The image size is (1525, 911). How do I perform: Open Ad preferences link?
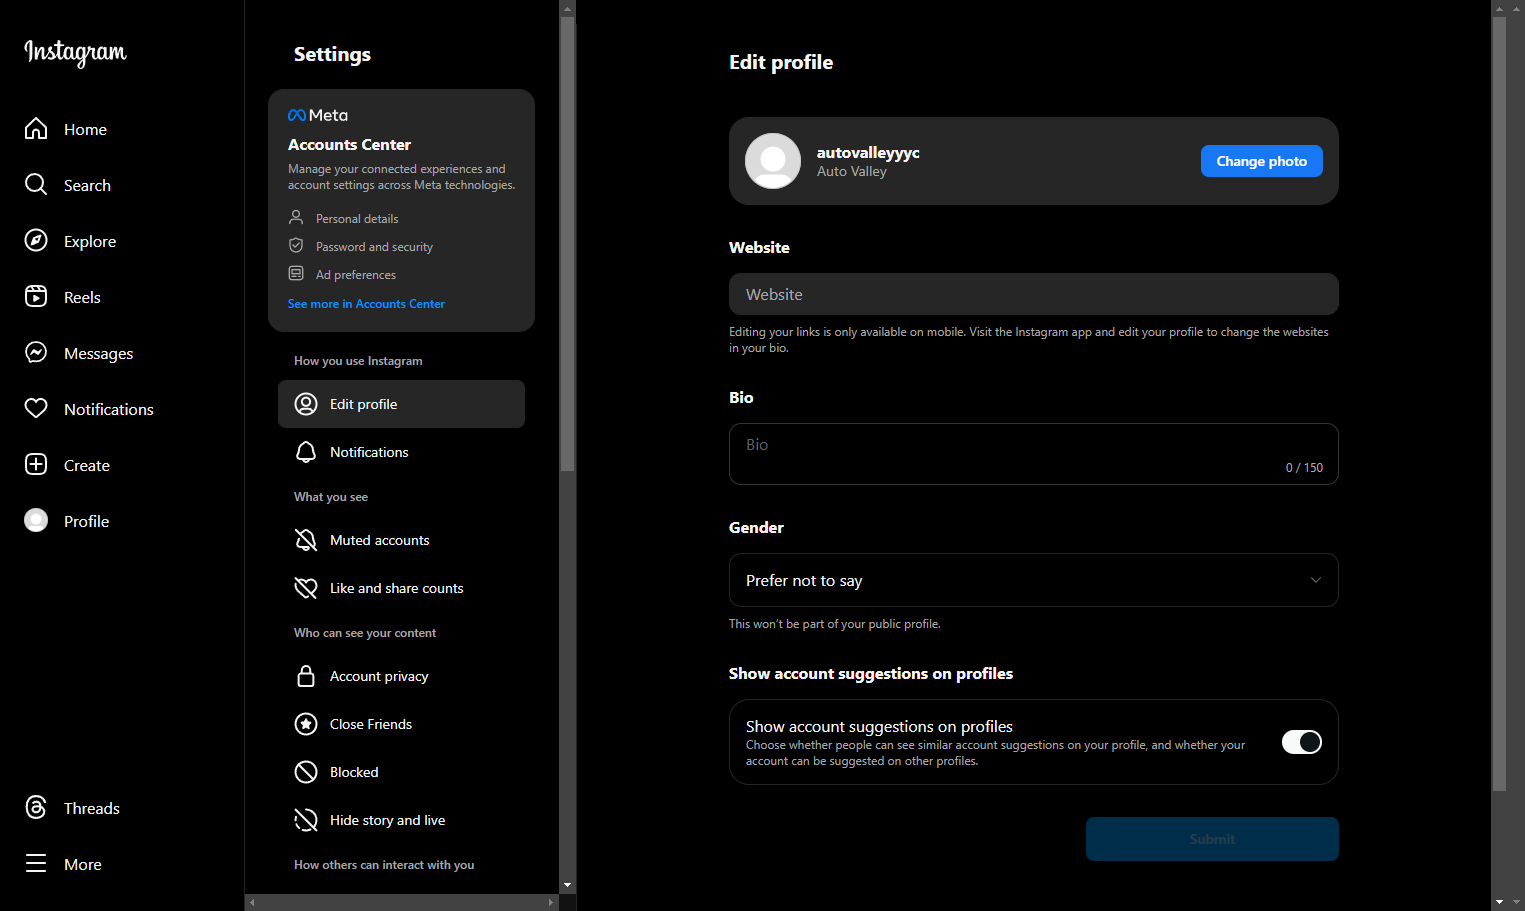point(356,274)
